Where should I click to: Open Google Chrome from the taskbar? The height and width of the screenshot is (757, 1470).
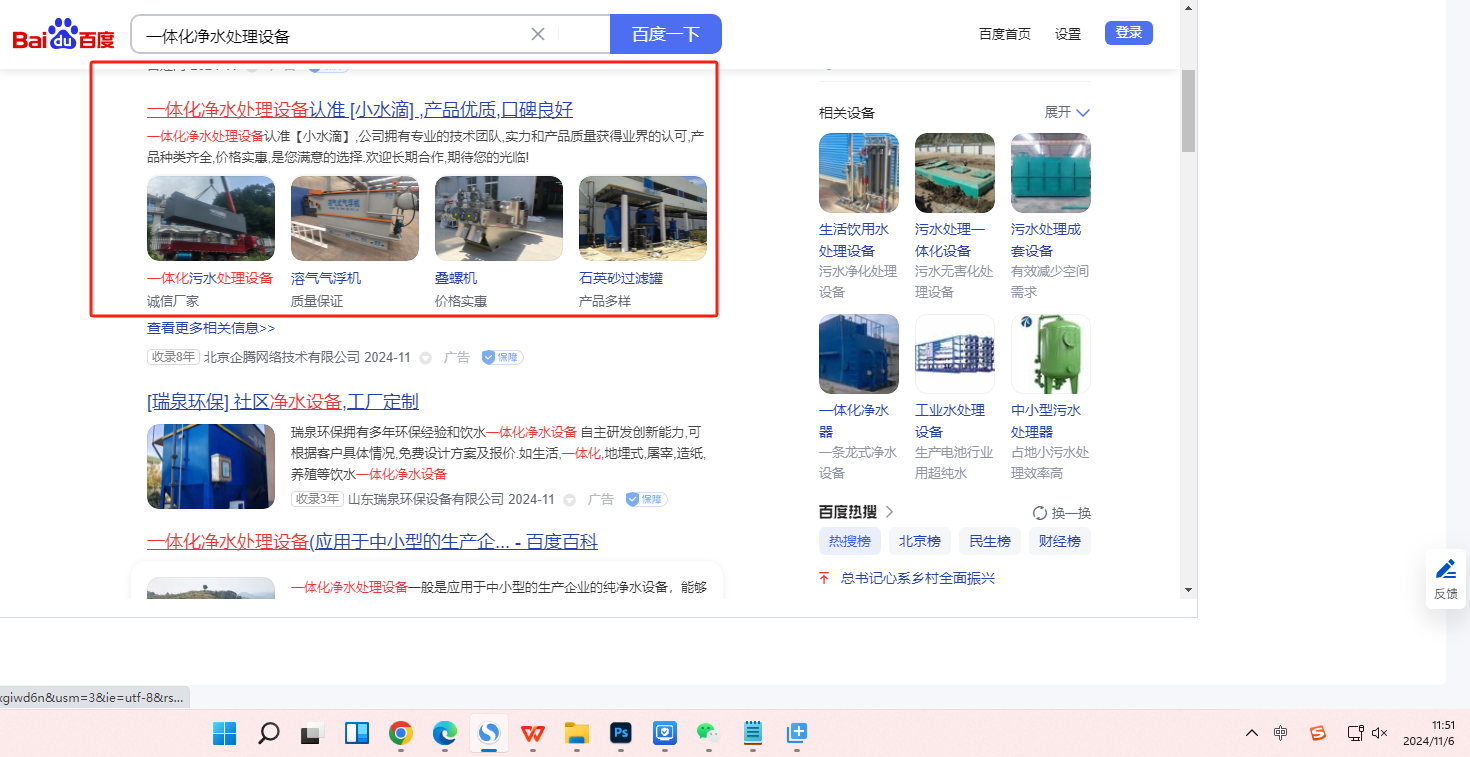point(401,733)
